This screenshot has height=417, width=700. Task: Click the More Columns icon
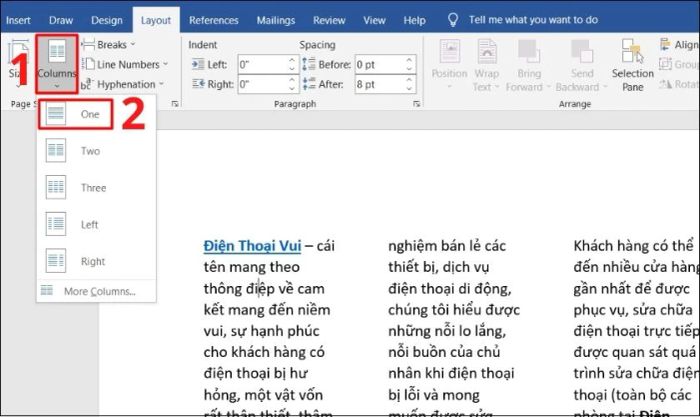47,291
